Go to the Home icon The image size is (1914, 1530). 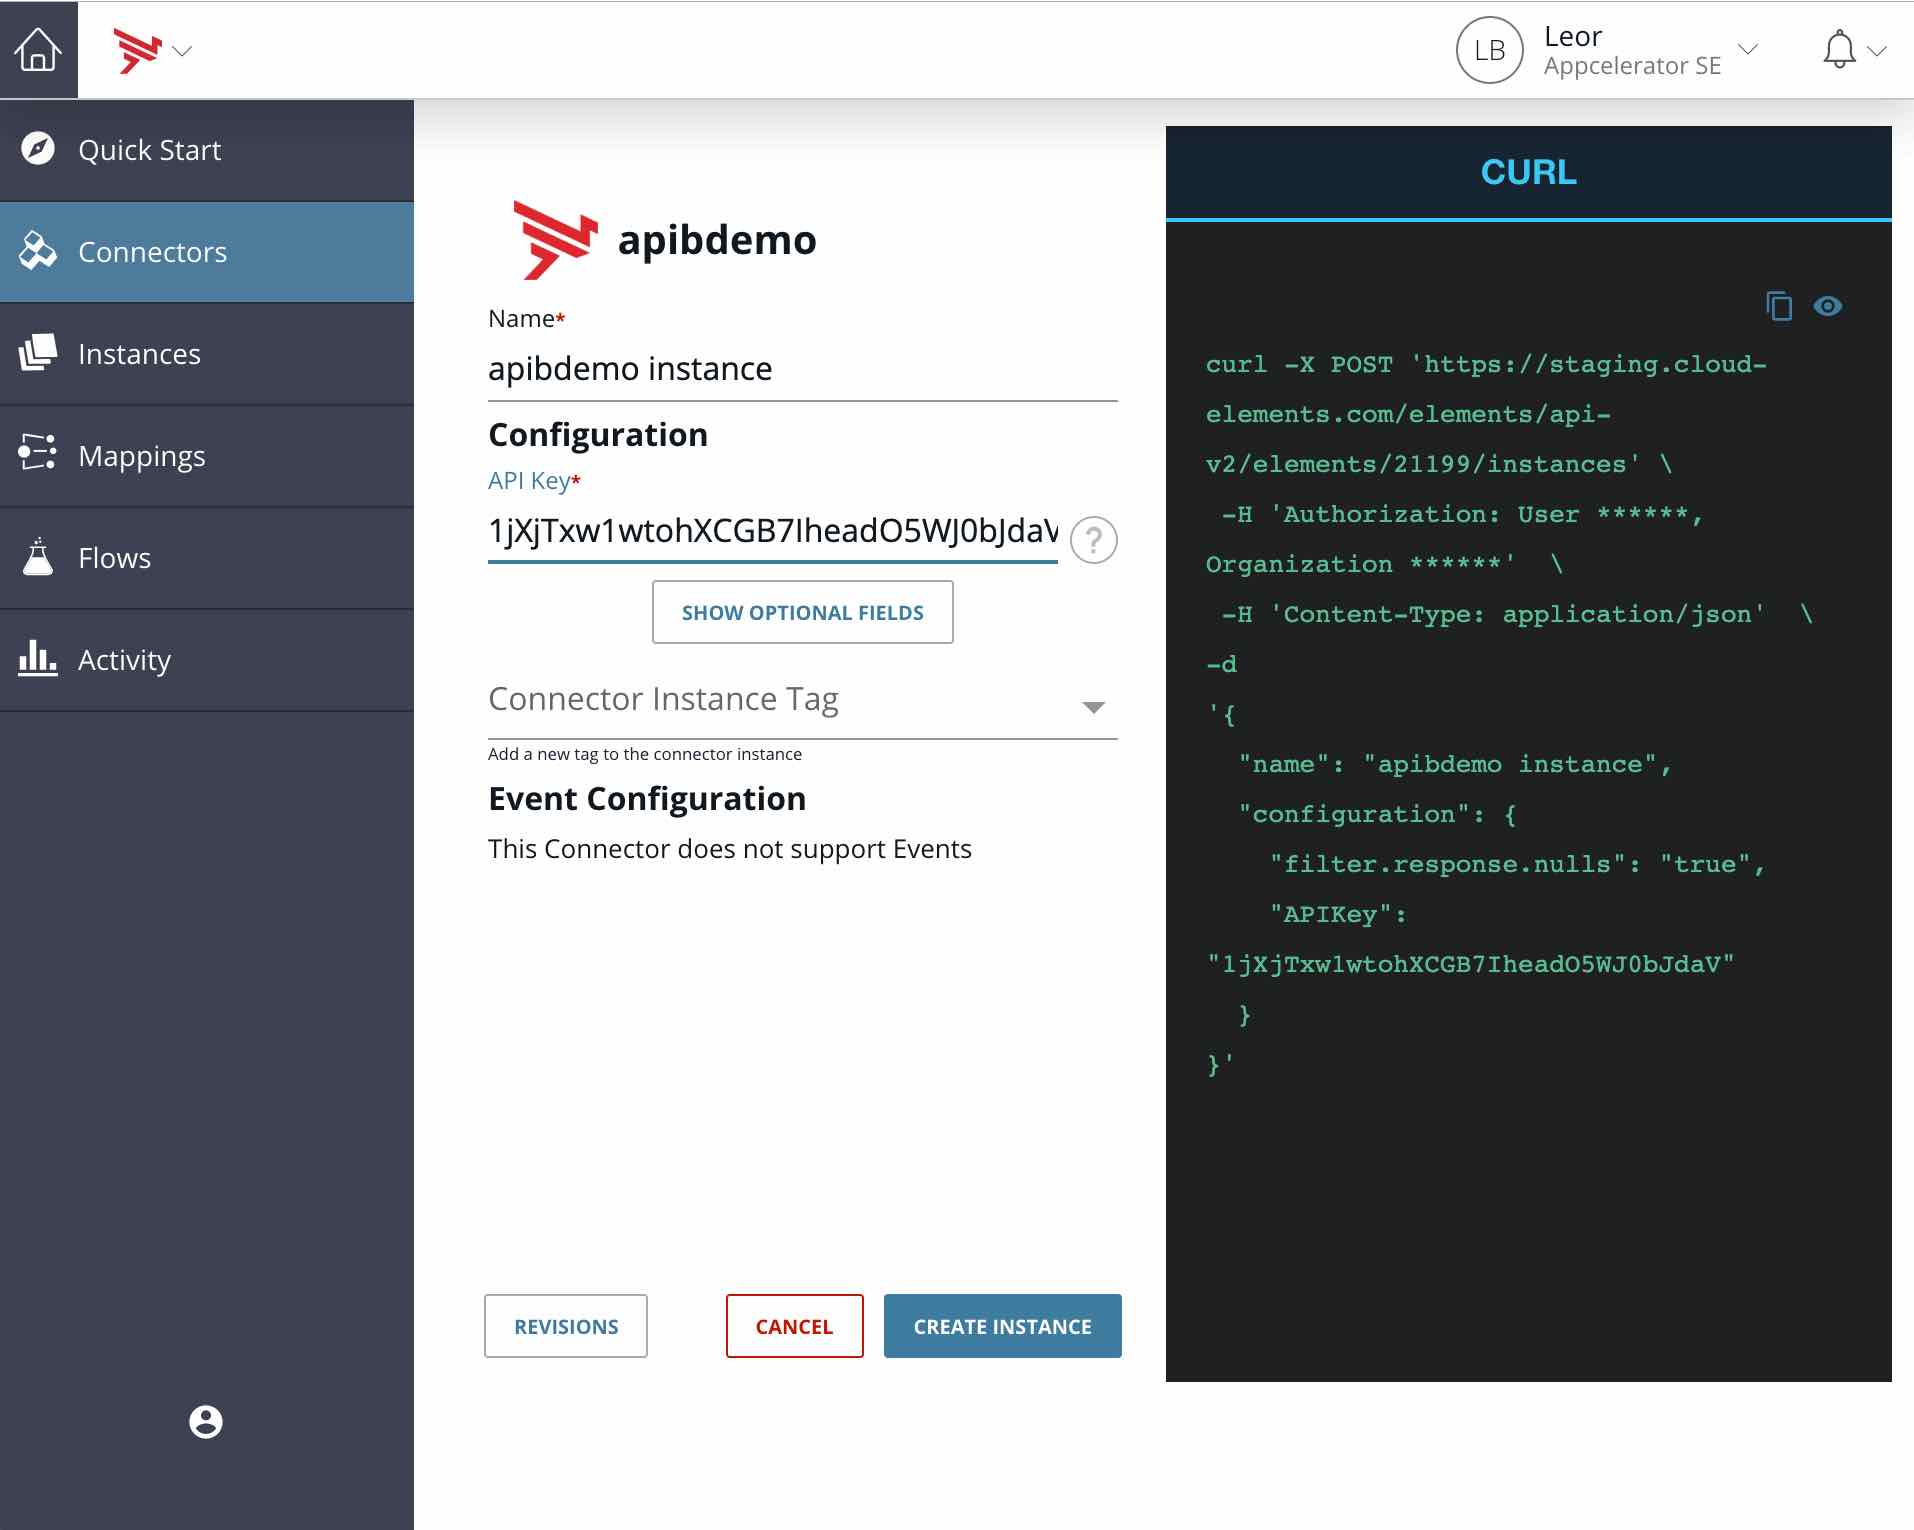coord(38,49)
